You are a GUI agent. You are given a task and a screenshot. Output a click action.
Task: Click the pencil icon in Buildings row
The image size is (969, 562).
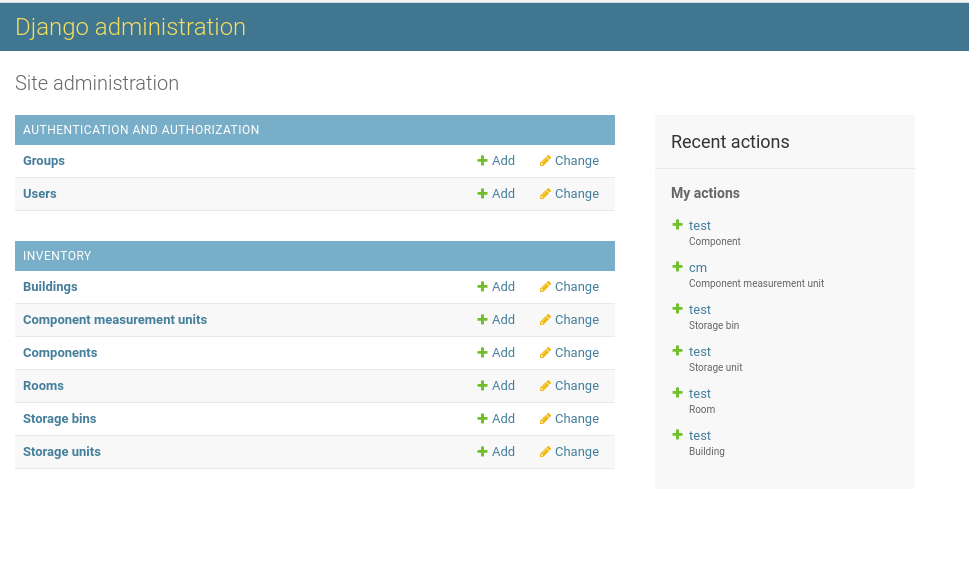point(544,287)
